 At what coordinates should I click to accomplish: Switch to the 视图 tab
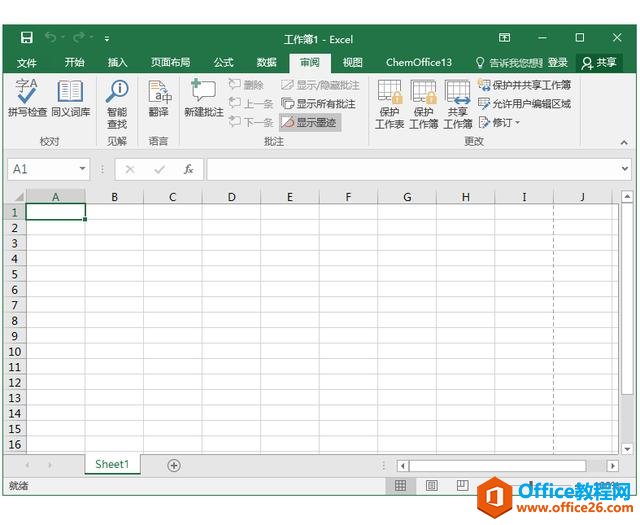(x=352, y=62)
